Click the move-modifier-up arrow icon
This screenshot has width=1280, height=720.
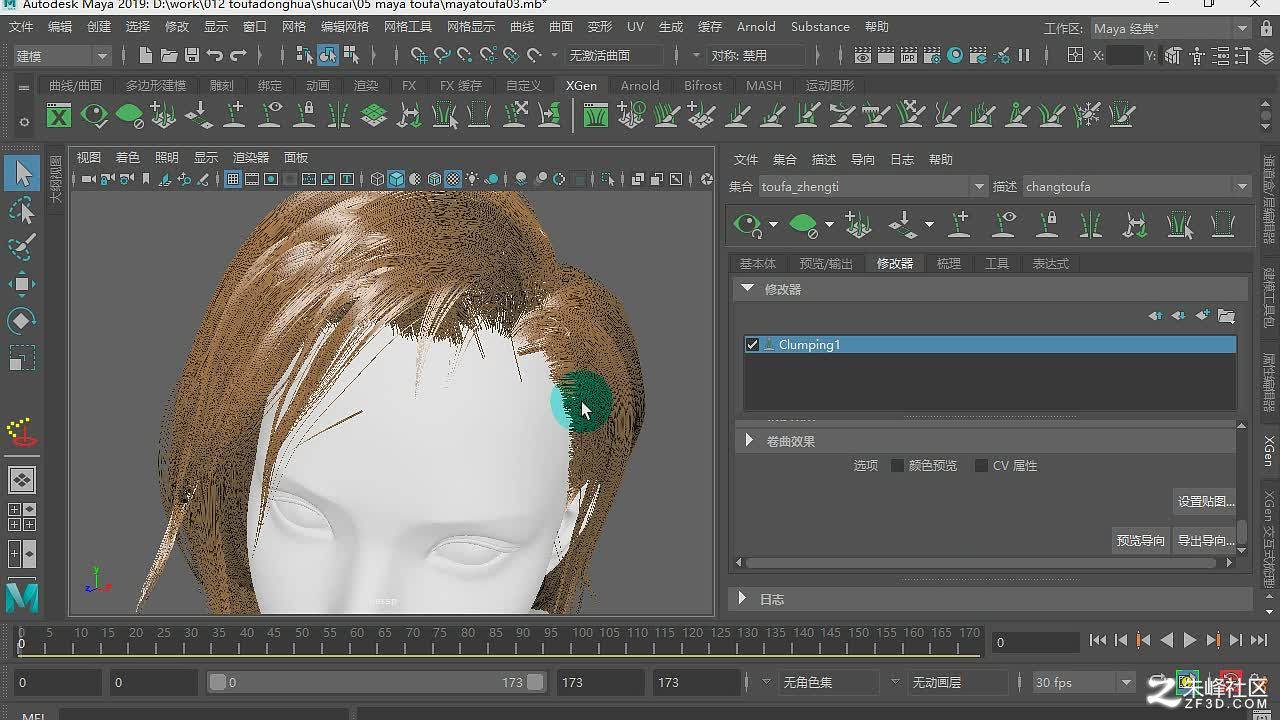pos(1156,316)
